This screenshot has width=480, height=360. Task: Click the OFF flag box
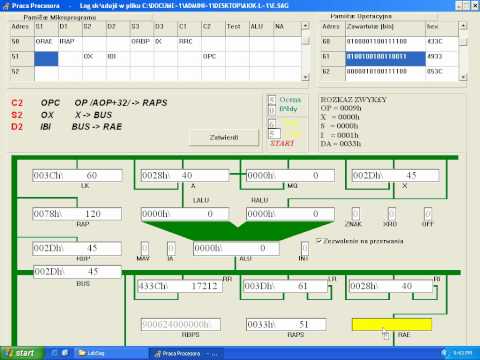coord(428,213)
